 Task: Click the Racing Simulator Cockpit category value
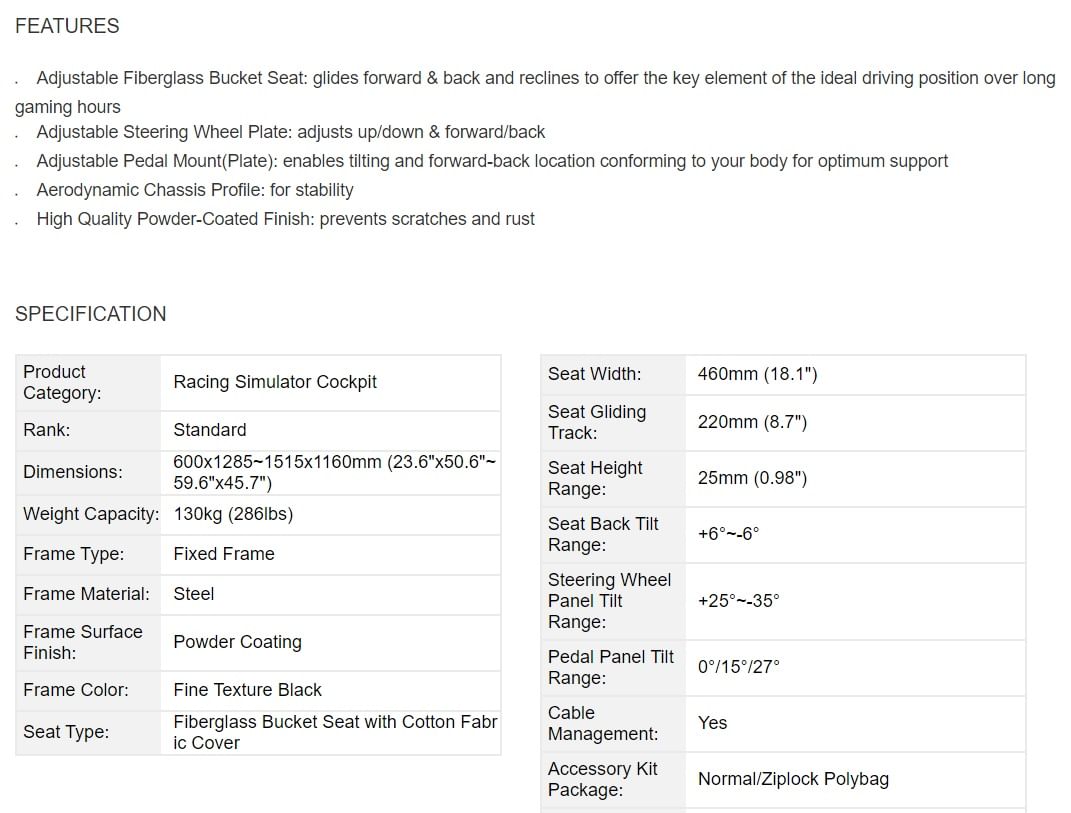(275, 382)
